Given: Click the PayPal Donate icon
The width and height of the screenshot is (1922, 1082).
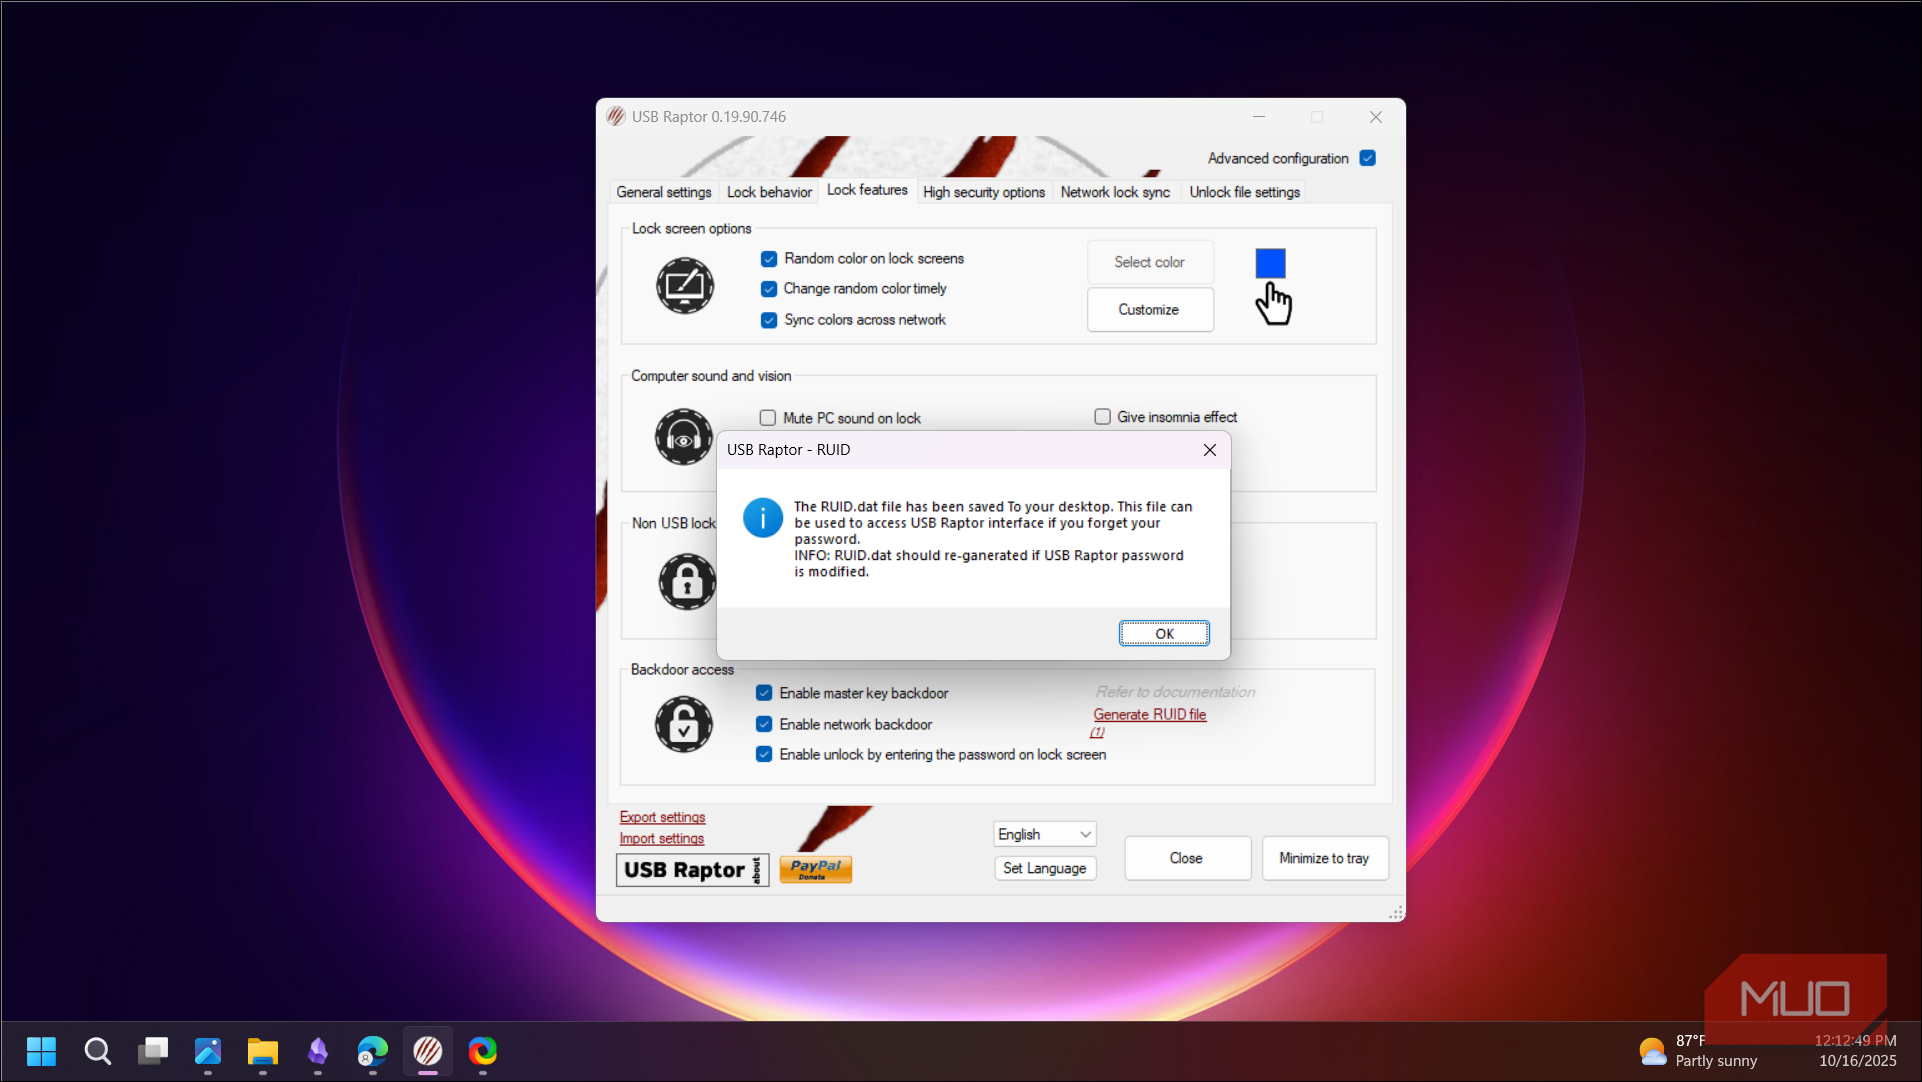Looking at the screenshot, I should tap(816, 869).
